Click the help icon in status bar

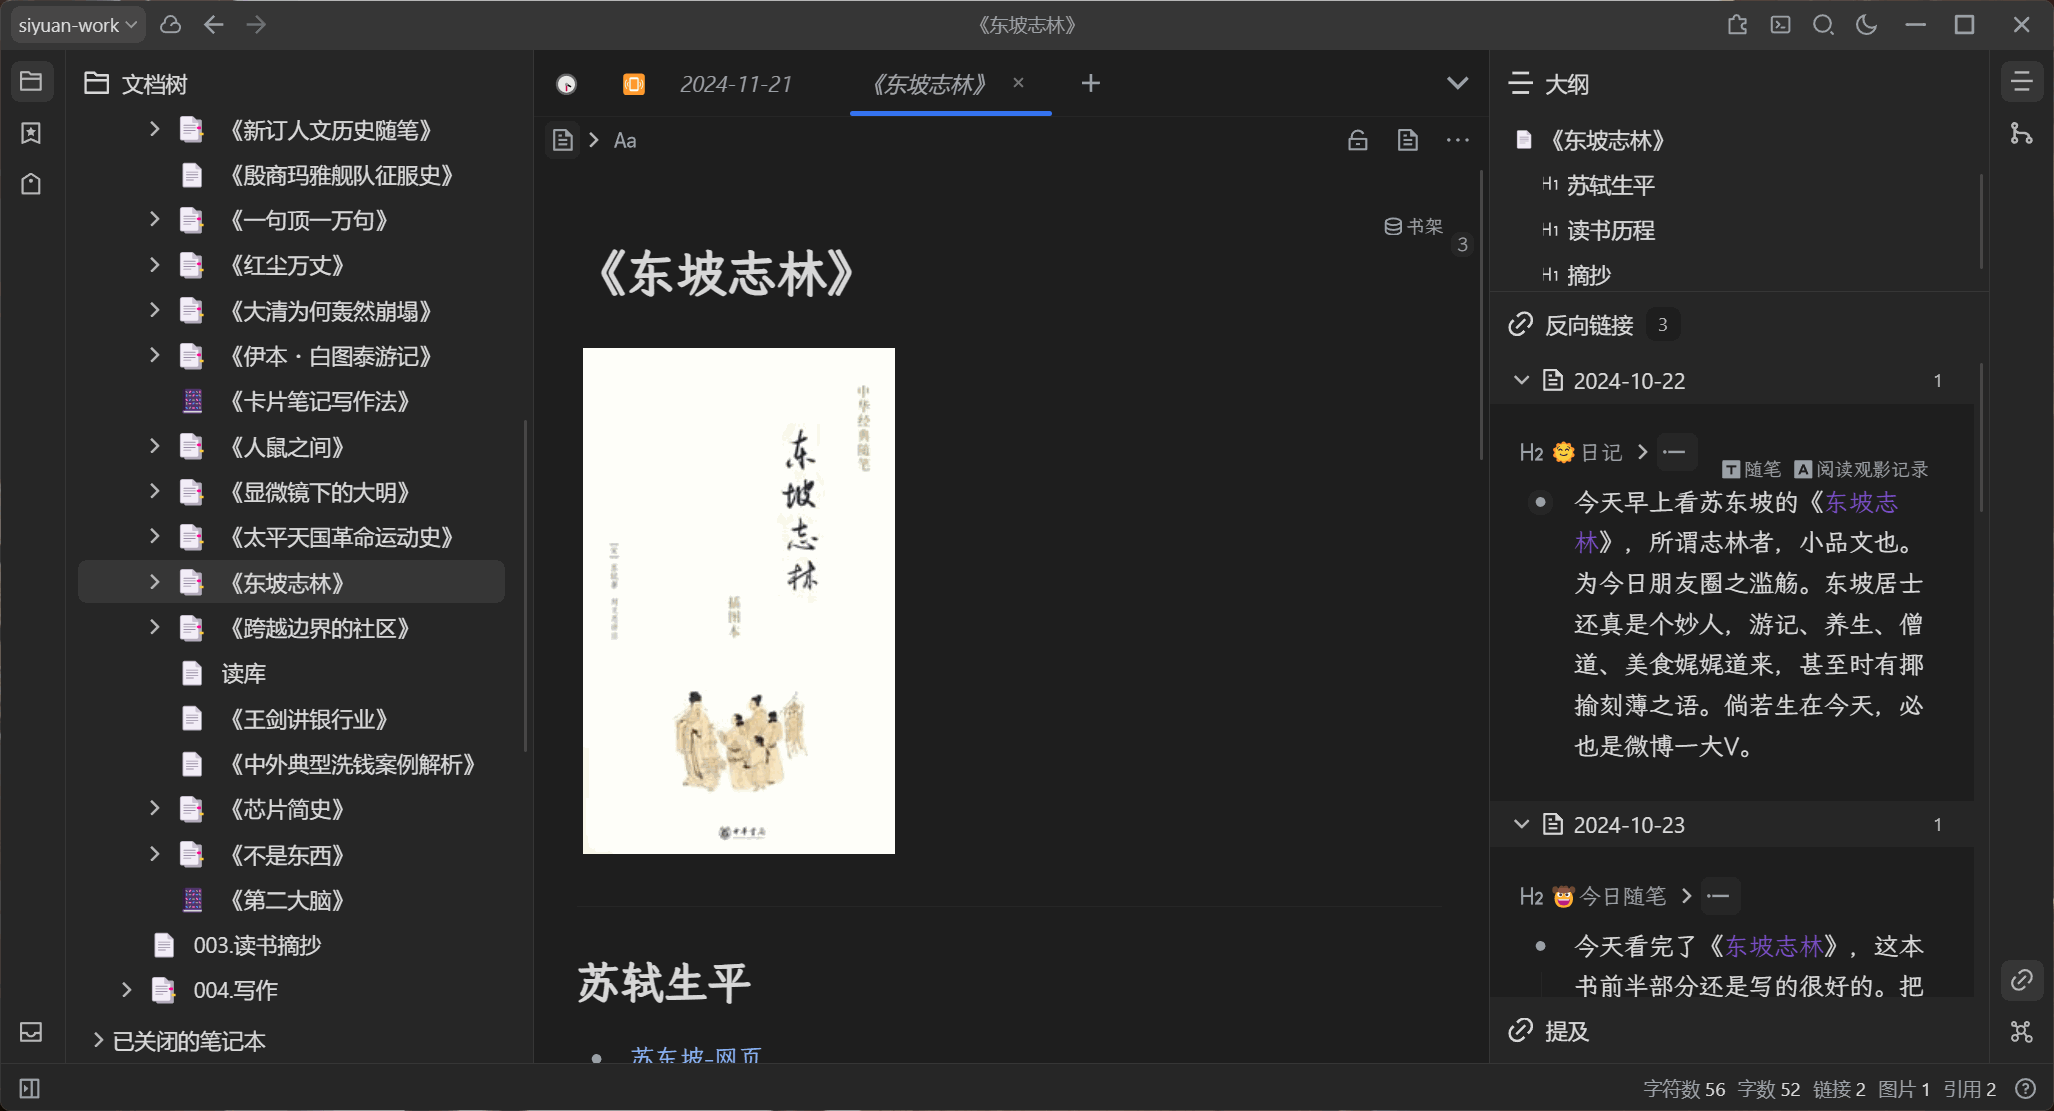pos(2025,1089)
